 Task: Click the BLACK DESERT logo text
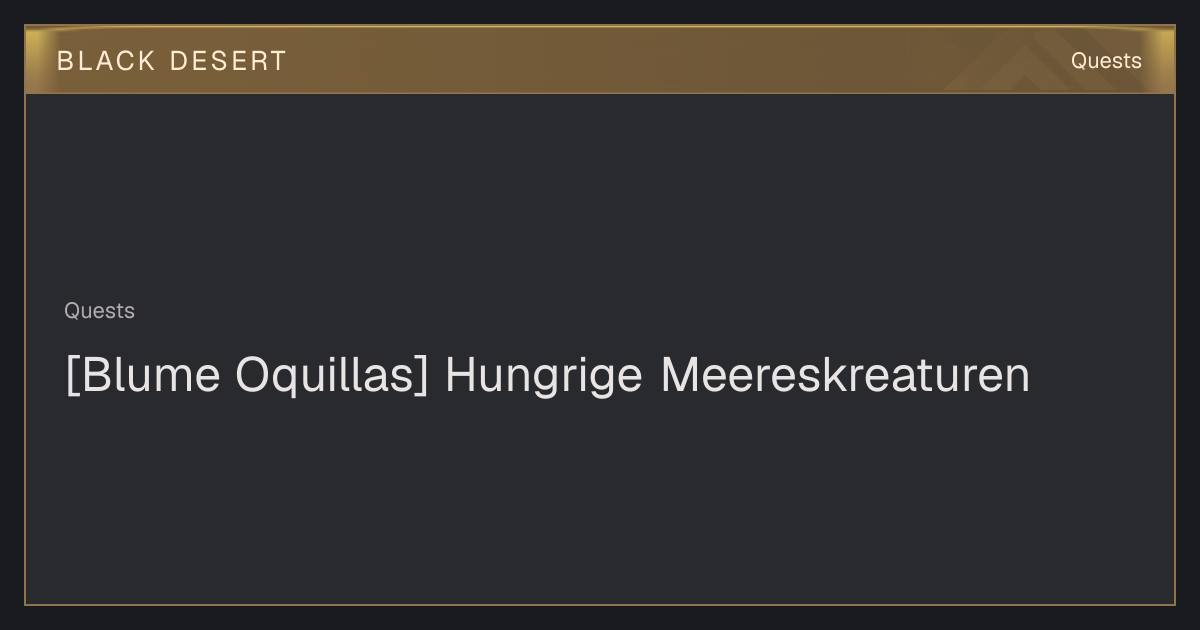172,61
